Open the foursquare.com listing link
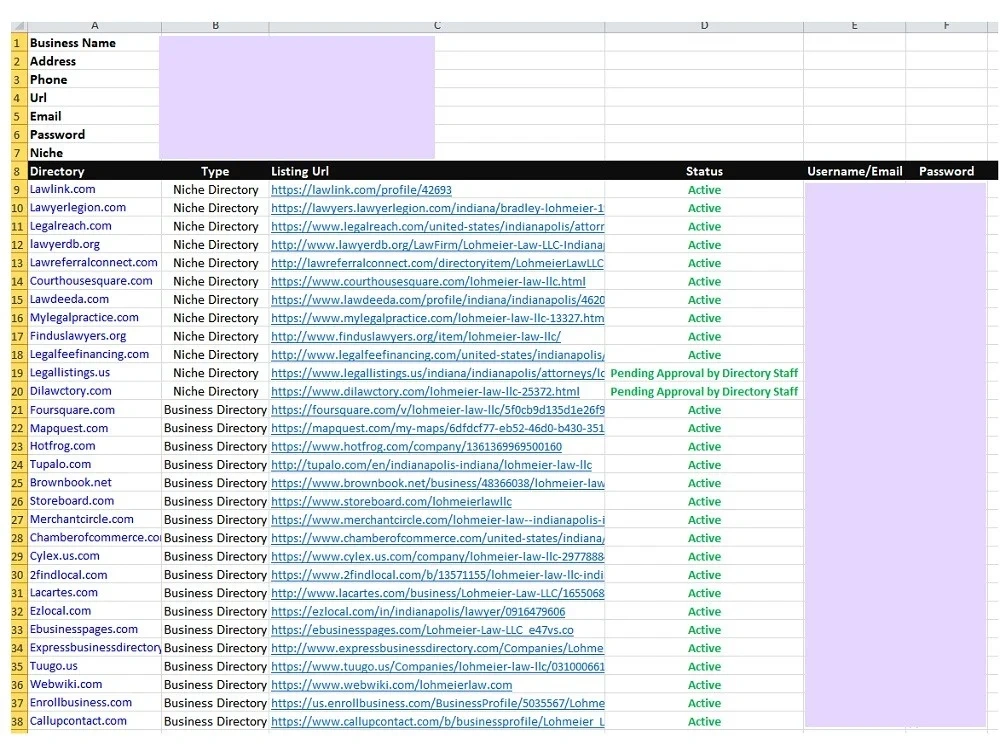 click(x=438, y=410)
